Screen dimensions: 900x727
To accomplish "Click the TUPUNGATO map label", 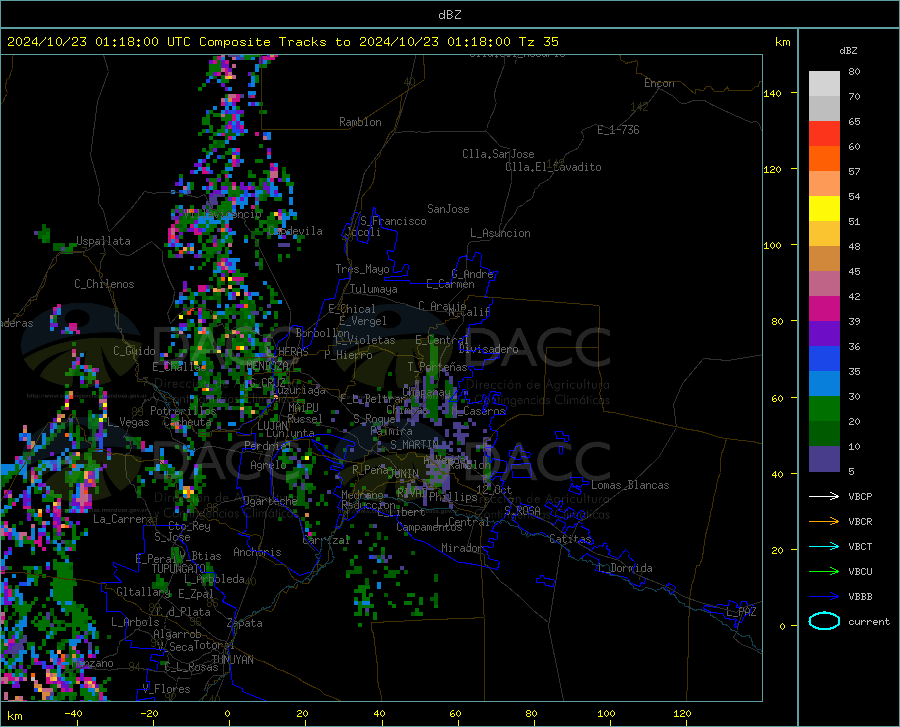I will coord(179,569).
